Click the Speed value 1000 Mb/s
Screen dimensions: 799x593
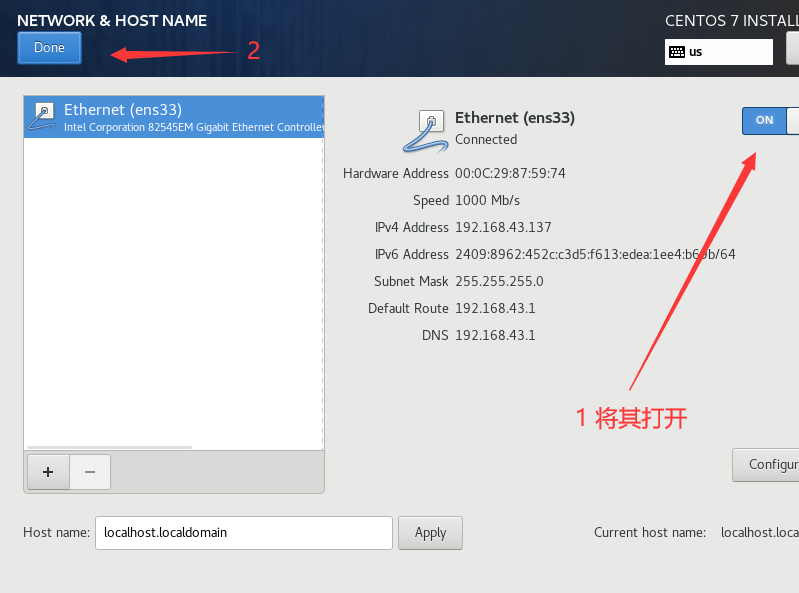tap(487, 200)
